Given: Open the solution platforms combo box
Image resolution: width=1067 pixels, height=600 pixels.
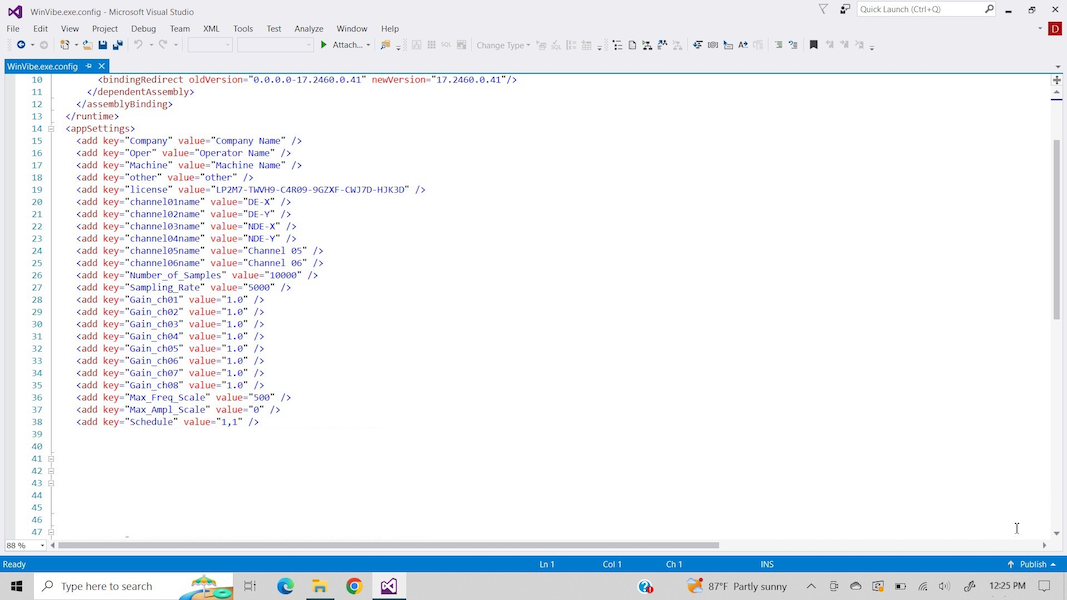Looking at the screenshot, I should 275,45.
